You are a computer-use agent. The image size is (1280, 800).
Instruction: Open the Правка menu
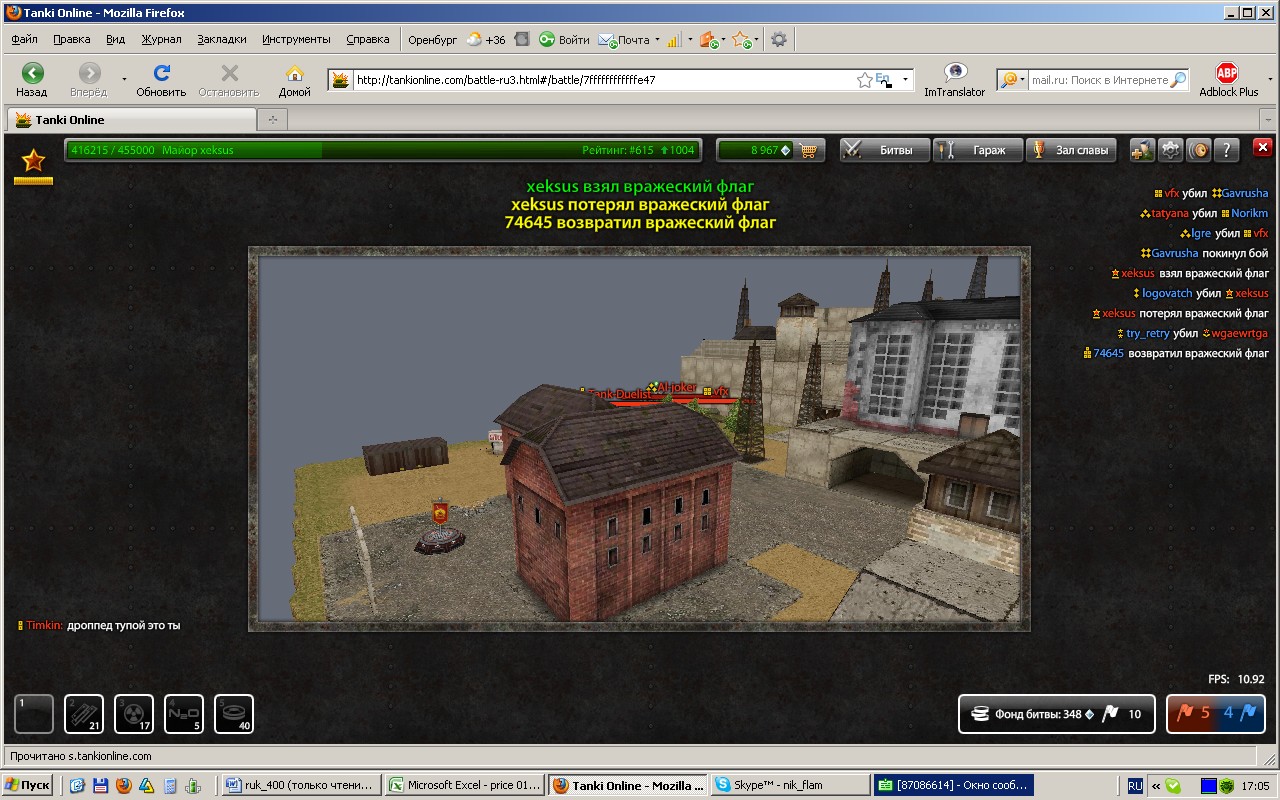pos(72,40)
